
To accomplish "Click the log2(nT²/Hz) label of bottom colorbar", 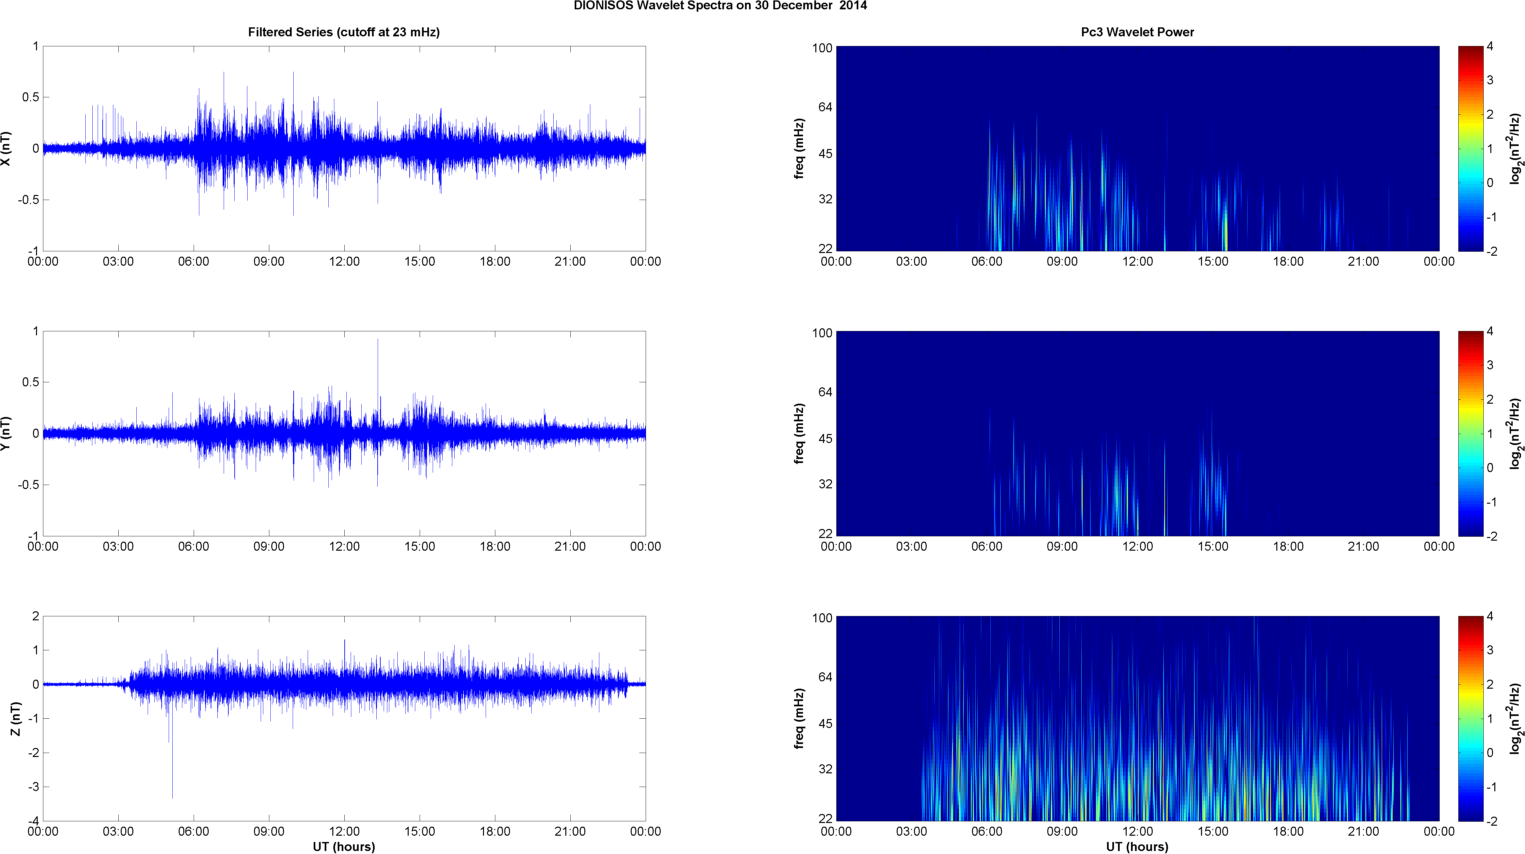I will pyautogui.click(x=1516, y=718).
